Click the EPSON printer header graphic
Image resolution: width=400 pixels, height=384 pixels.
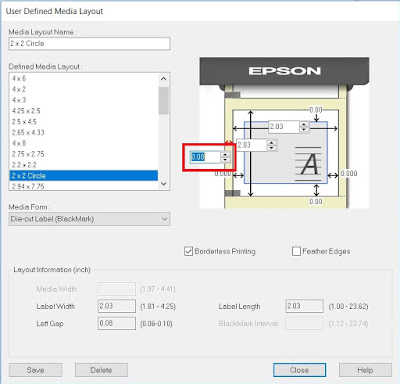click(284, 71)
